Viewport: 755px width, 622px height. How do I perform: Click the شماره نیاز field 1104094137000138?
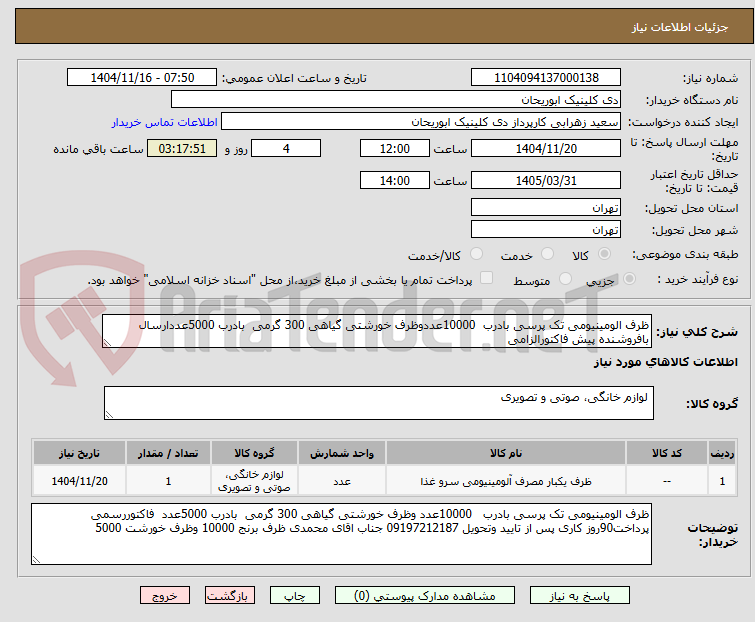546,78
